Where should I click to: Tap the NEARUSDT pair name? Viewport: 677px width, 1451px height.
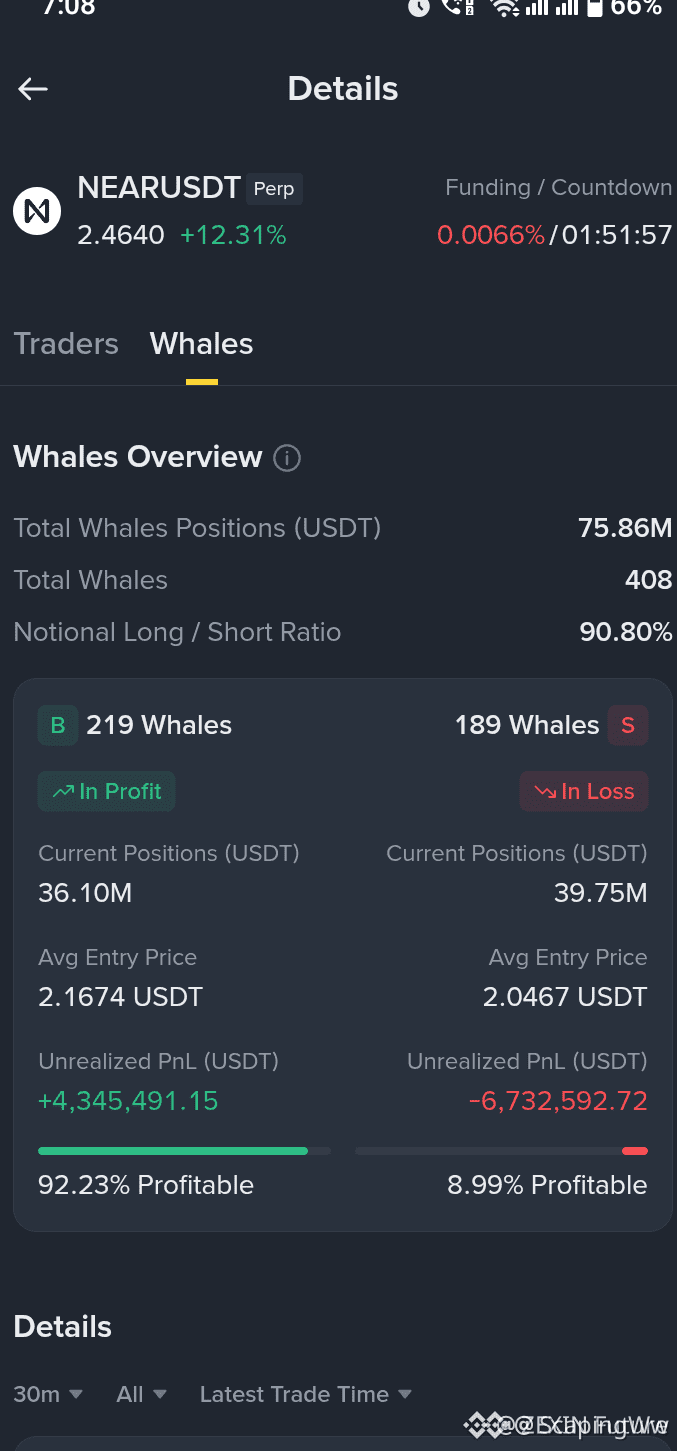(x=159, y=188)
